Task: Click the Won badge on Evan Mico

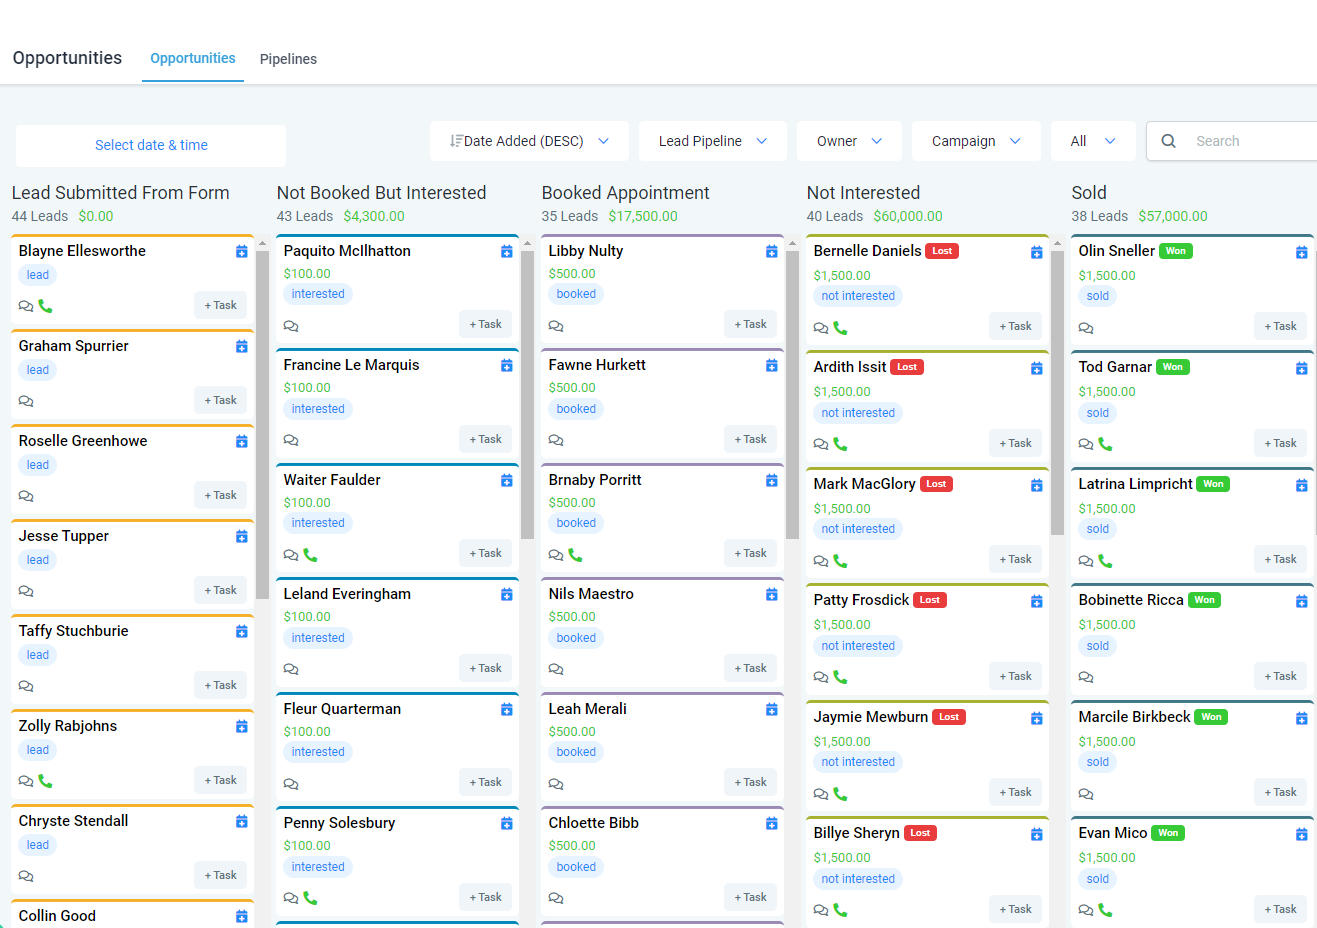Action: point(1168,833)
